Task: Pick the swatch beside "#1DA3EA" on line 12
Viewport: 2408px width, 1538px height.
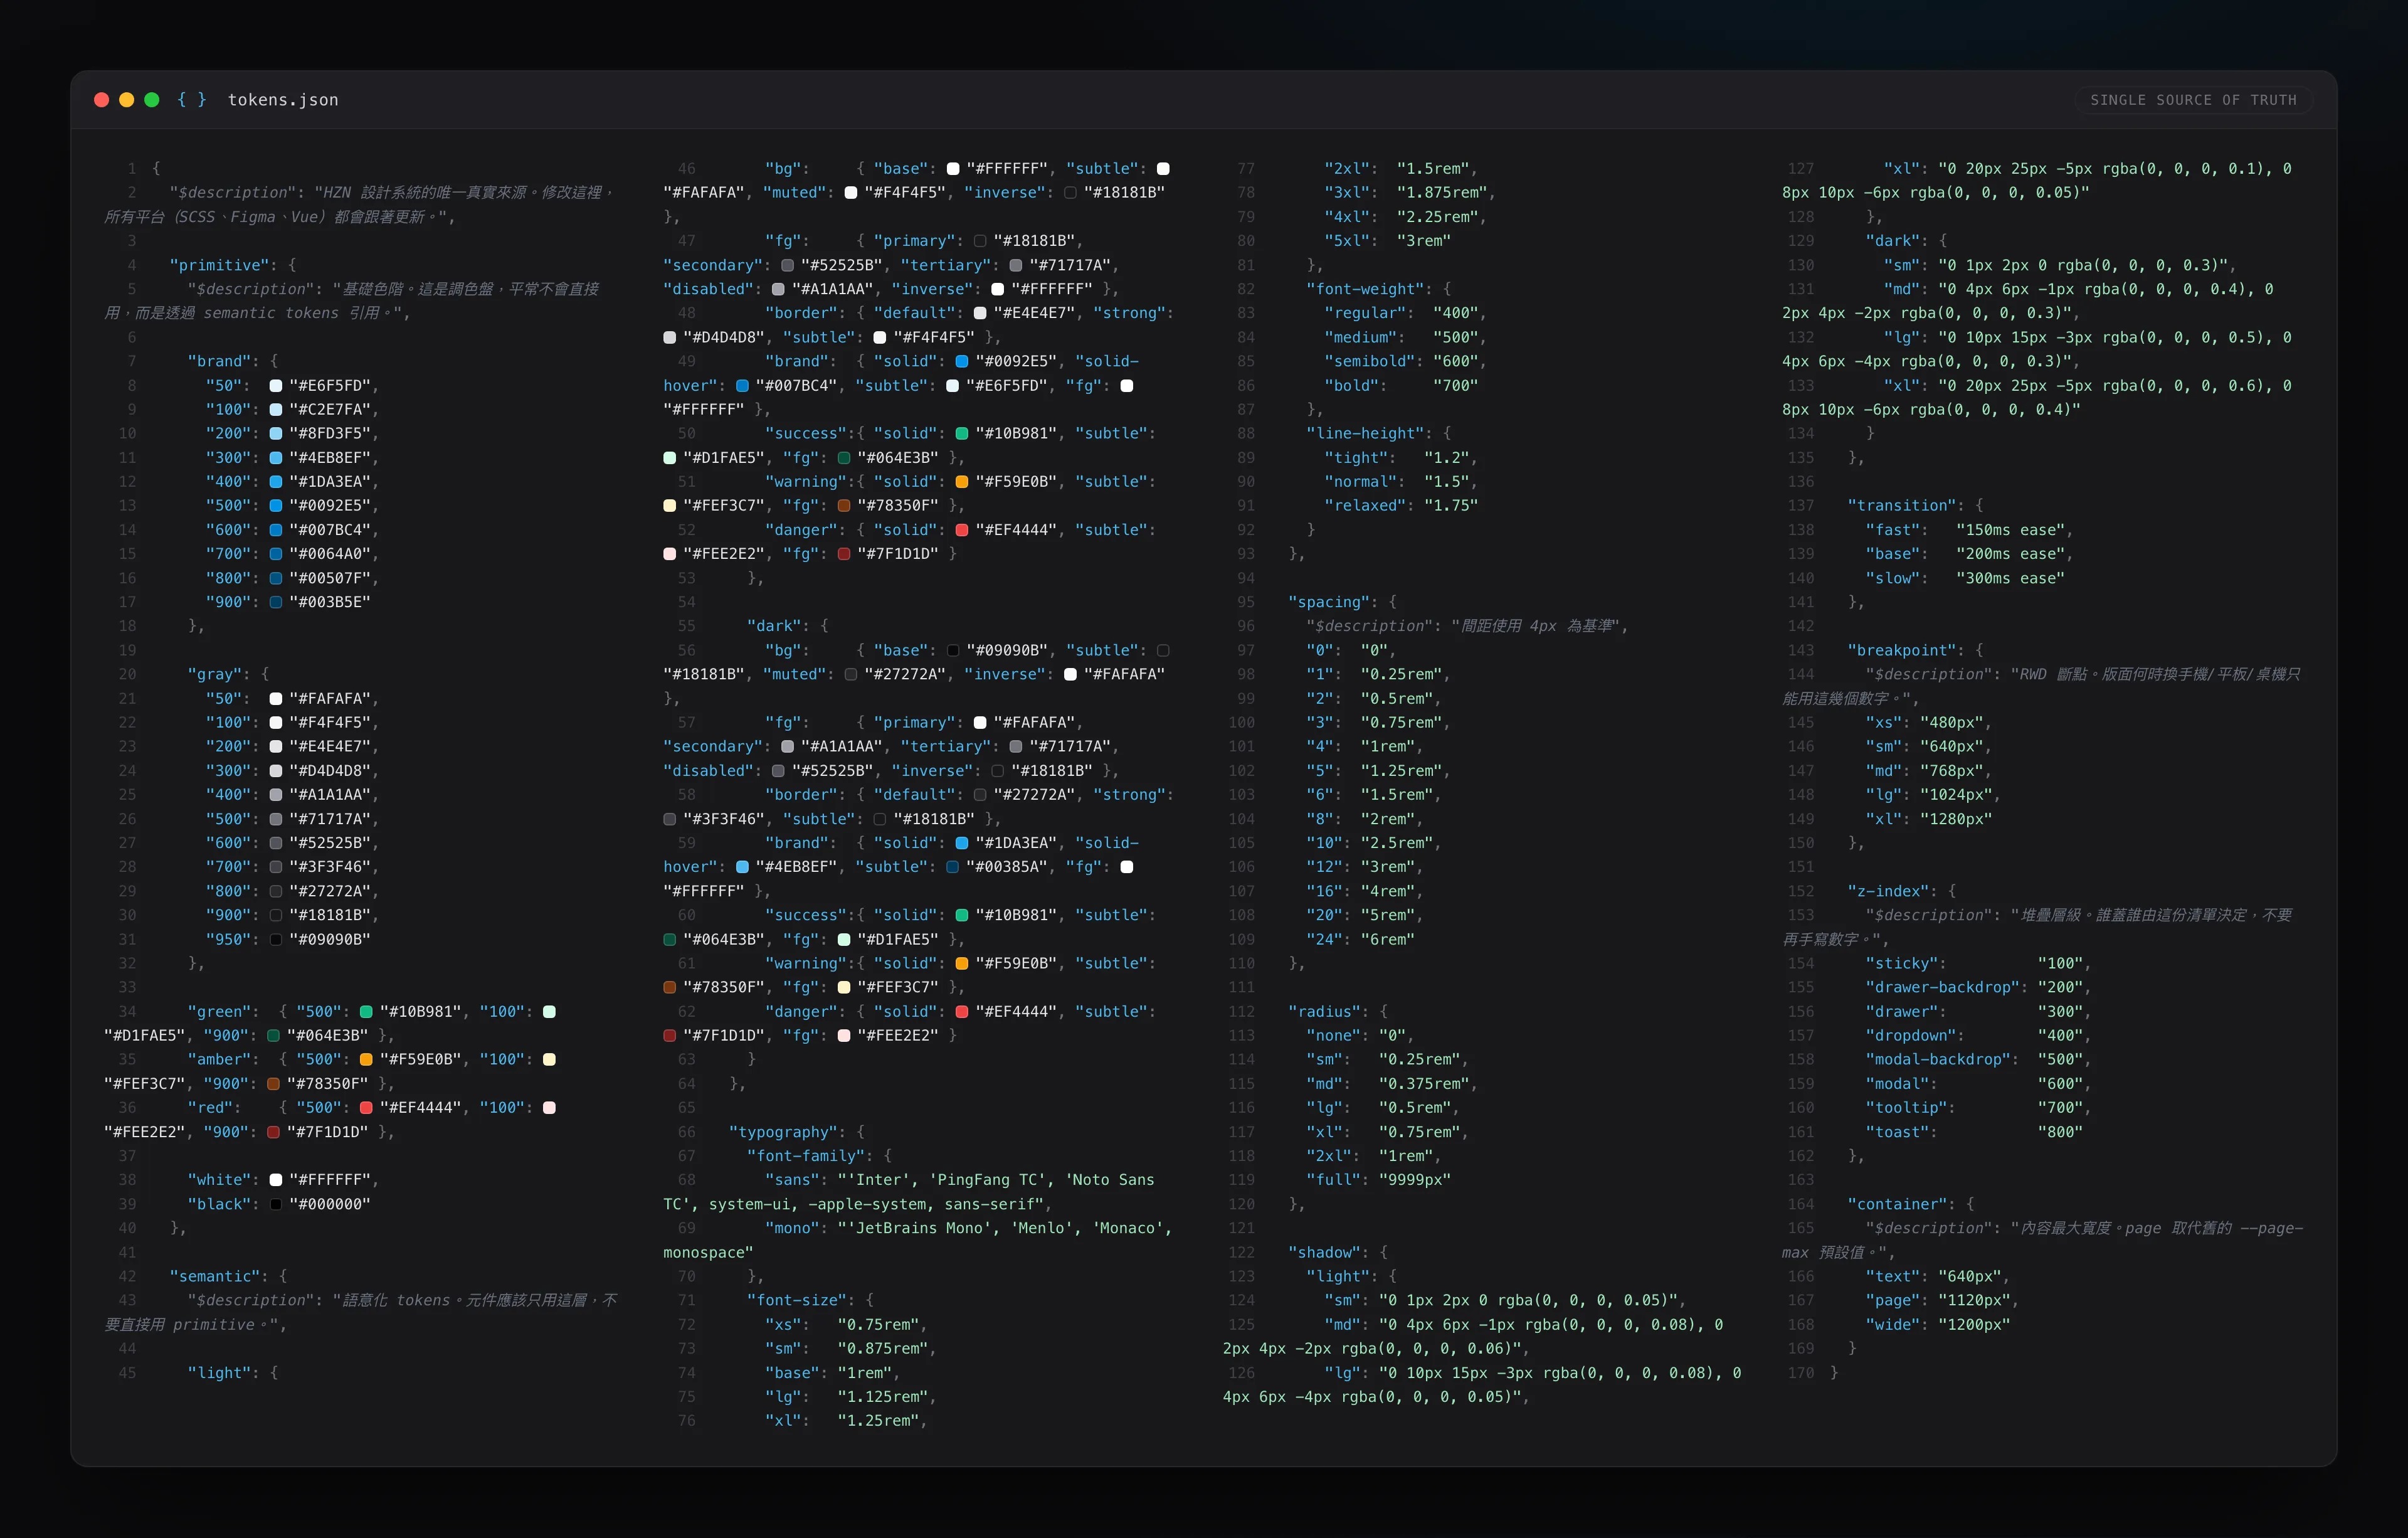Action: (x=276, y=482)
